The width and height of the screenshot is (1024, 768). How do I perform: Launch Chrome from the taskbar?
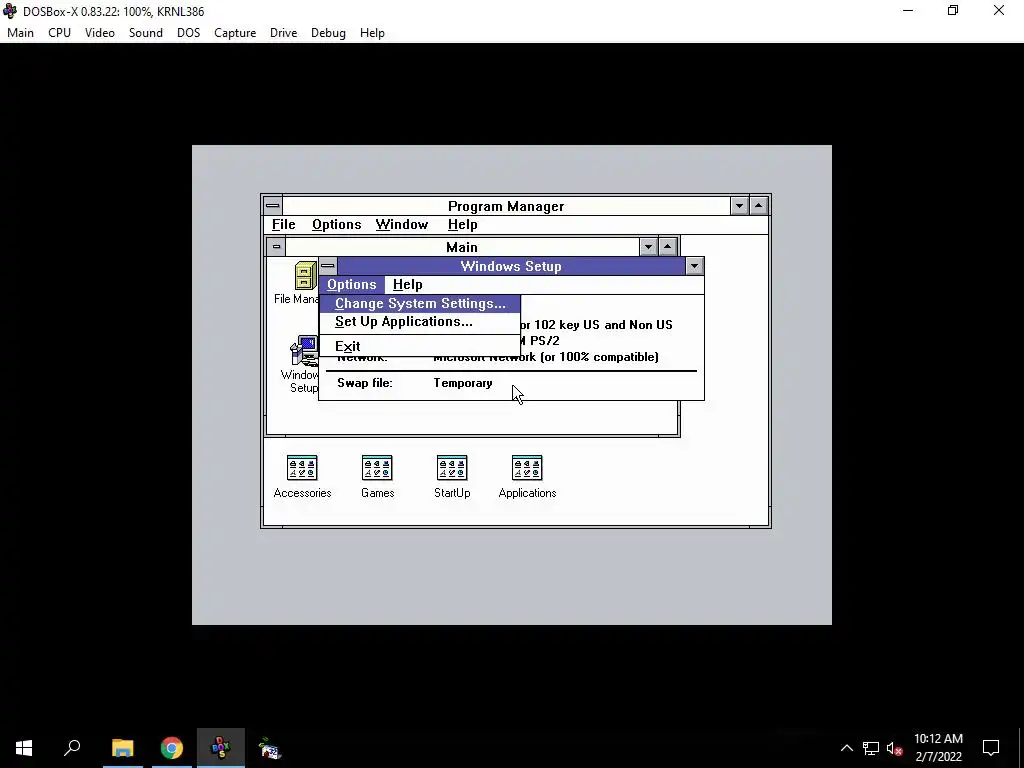pos(172,748)
